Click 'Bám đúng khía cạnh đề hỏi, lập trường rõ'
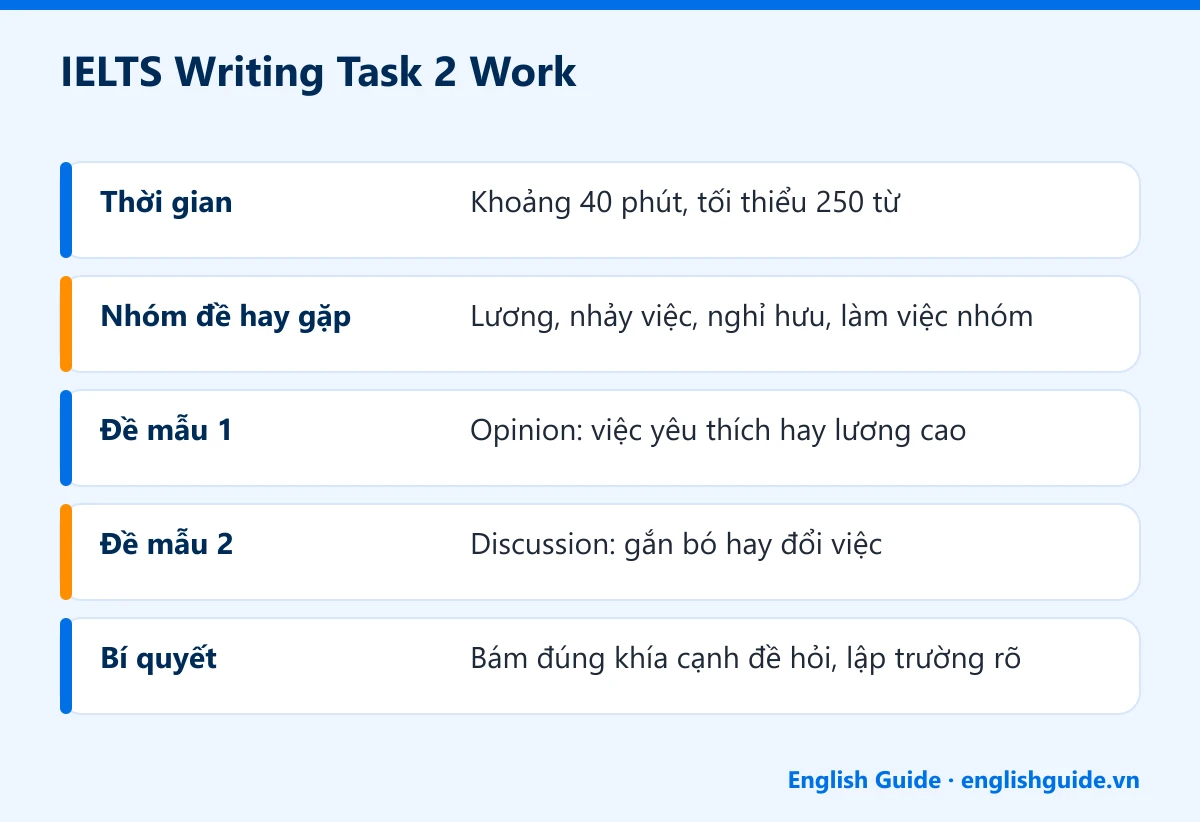The height and width of the screenshot is (822, 1200). click(745, 660)
